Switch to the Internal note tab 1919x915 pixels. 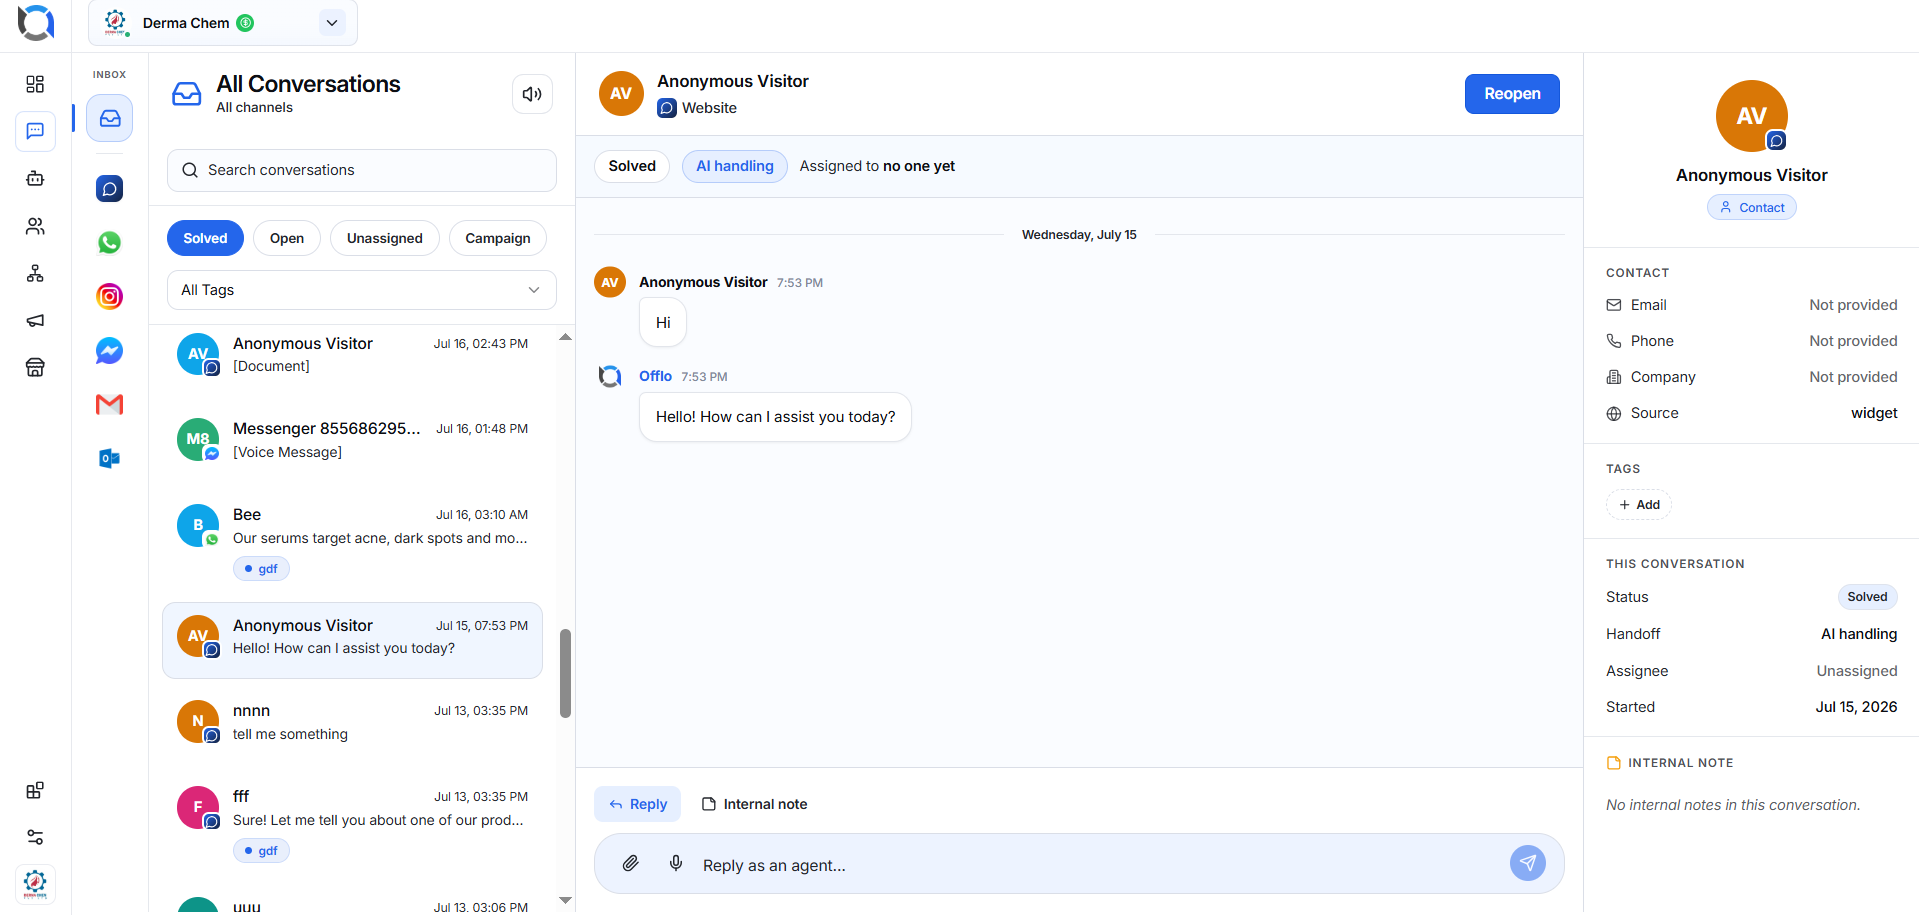tap(755, 804)
